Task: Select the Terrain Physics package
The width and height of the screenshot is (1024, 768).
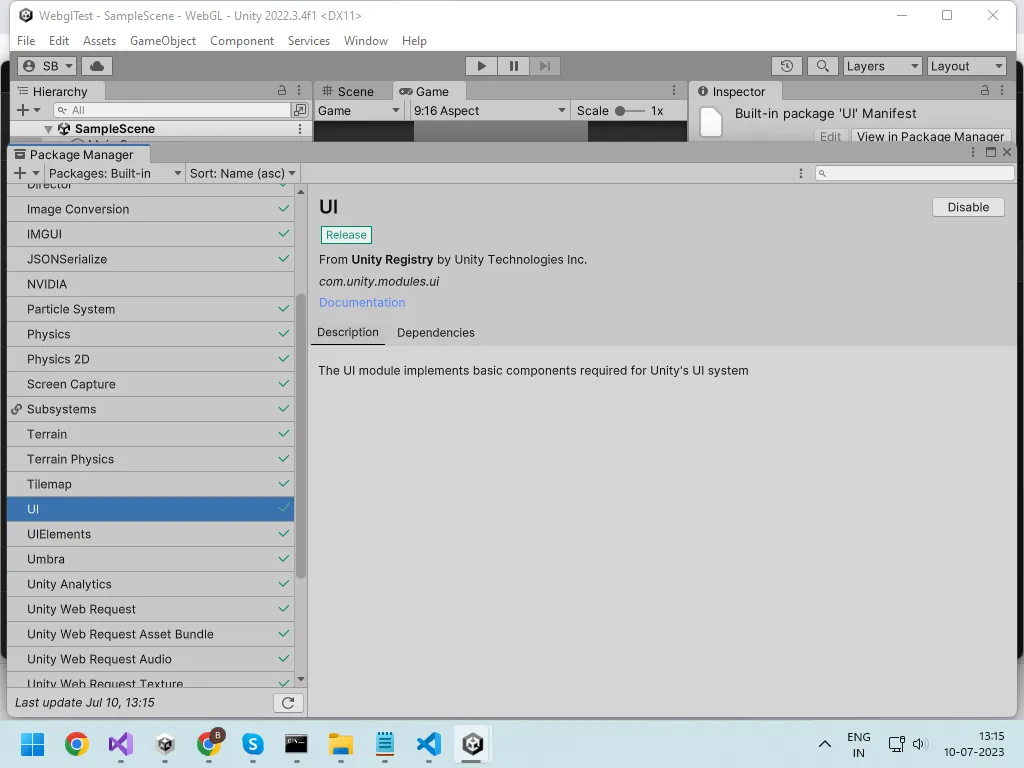Action: pos(150,459)
